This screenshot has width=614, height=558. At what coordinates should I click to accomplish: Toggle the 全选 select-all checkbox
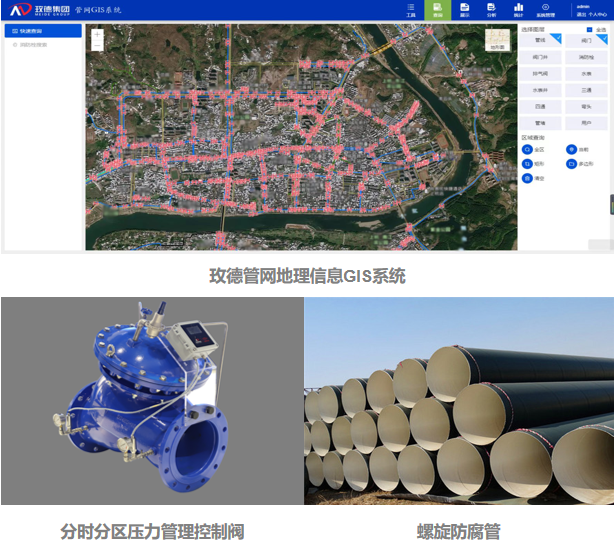(589, 30)
